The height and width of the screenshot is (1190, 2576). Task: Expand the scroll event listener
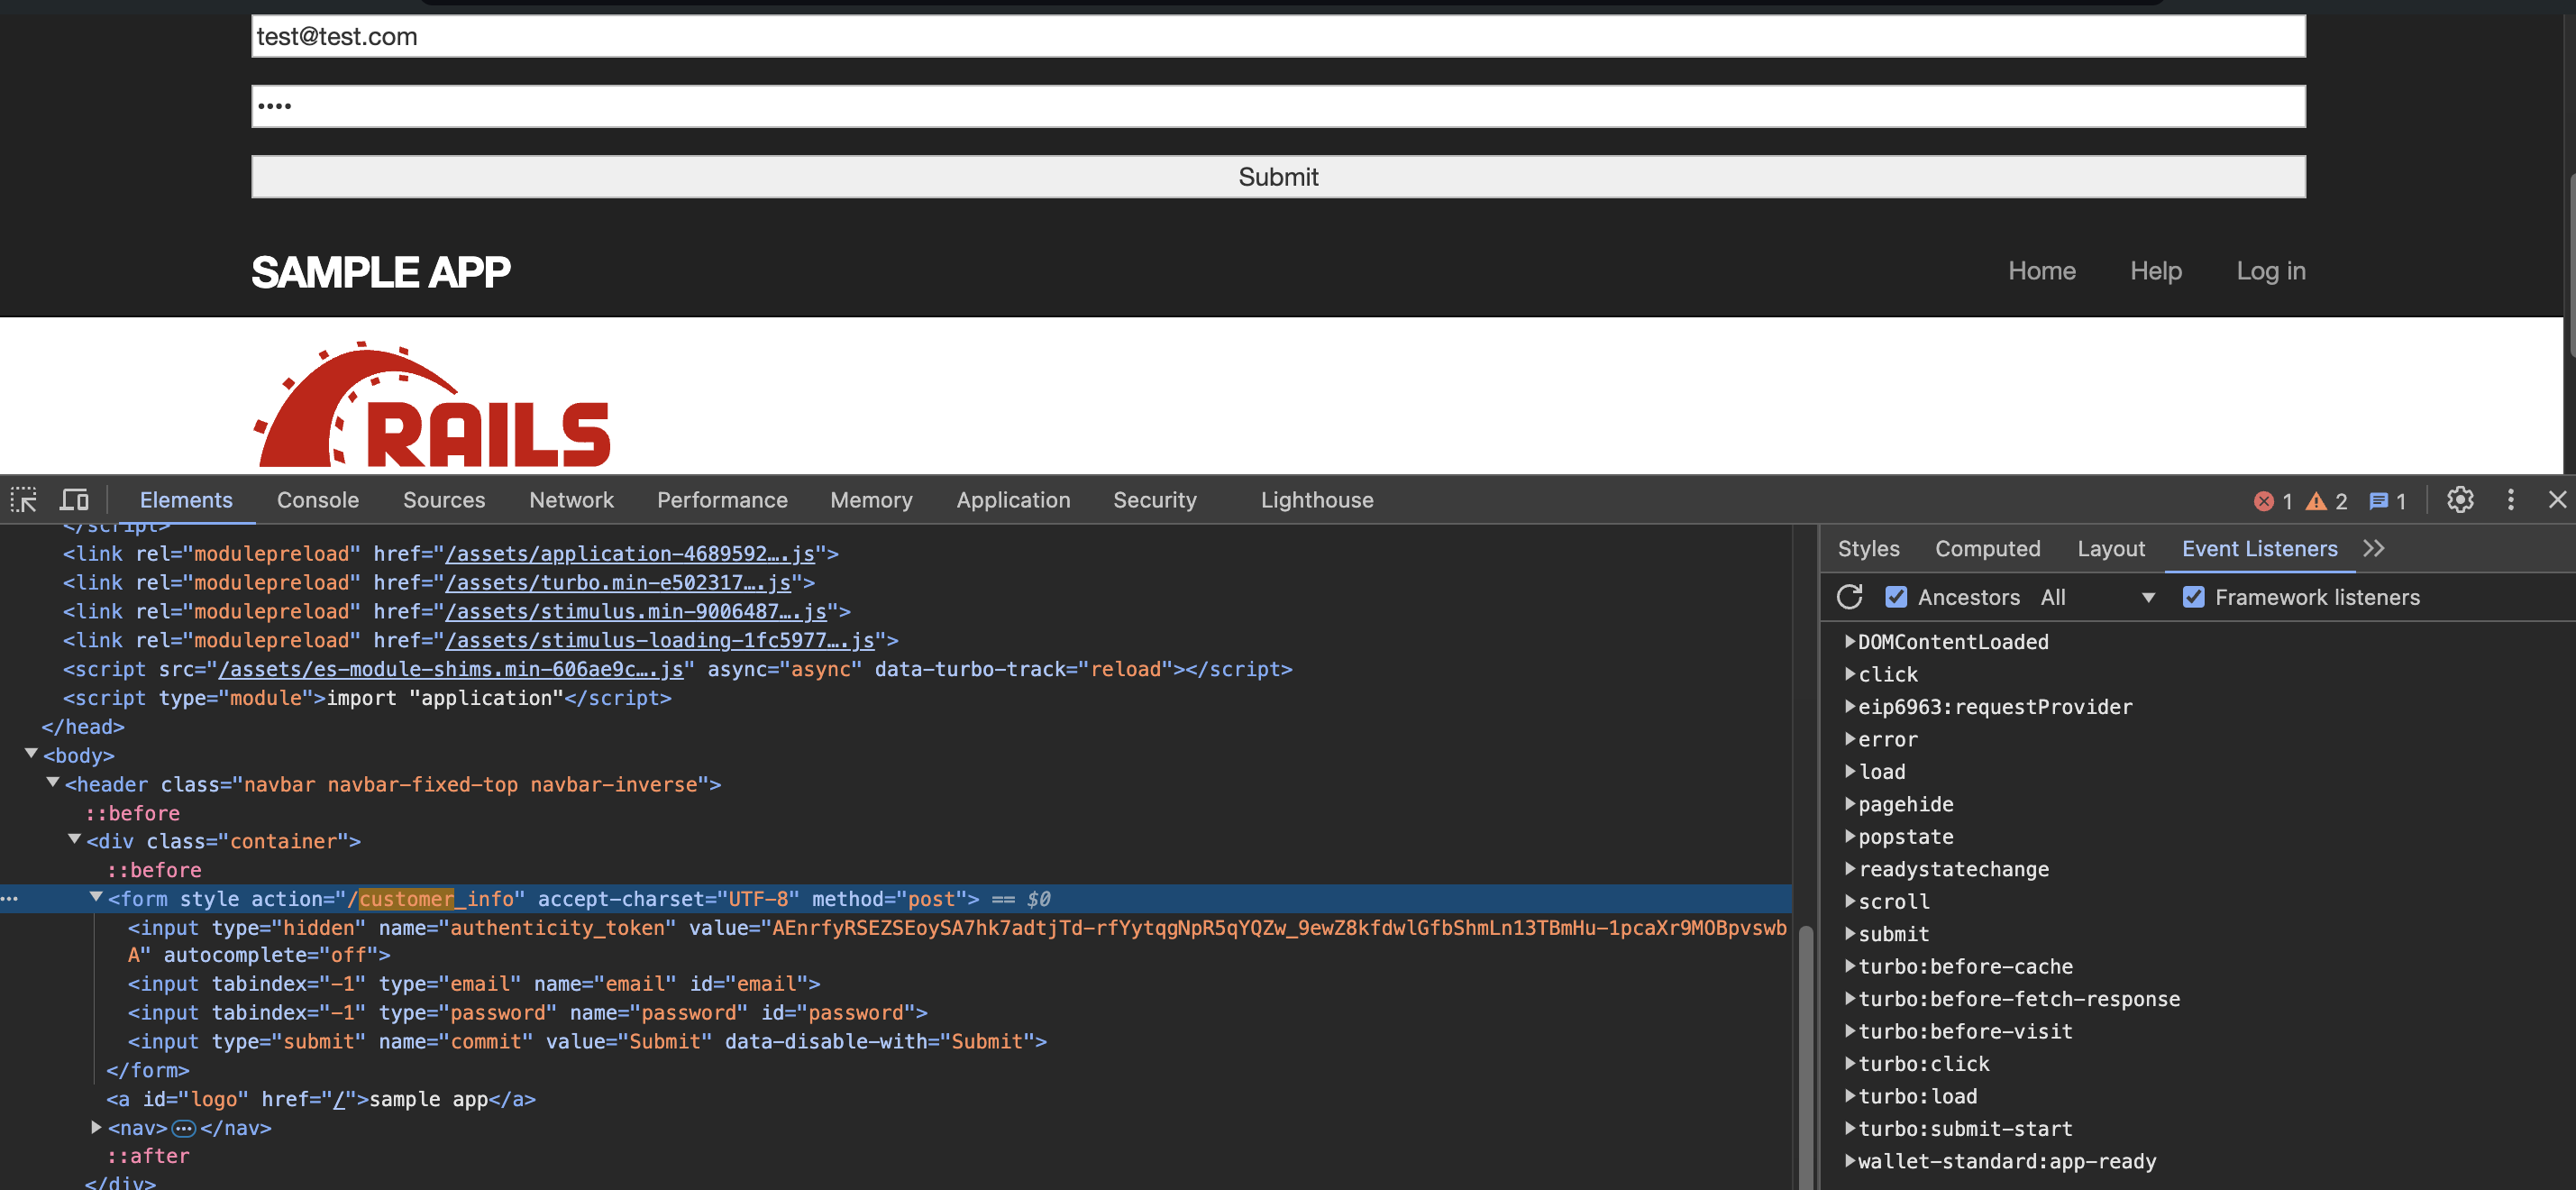[x=1850, y=901]
